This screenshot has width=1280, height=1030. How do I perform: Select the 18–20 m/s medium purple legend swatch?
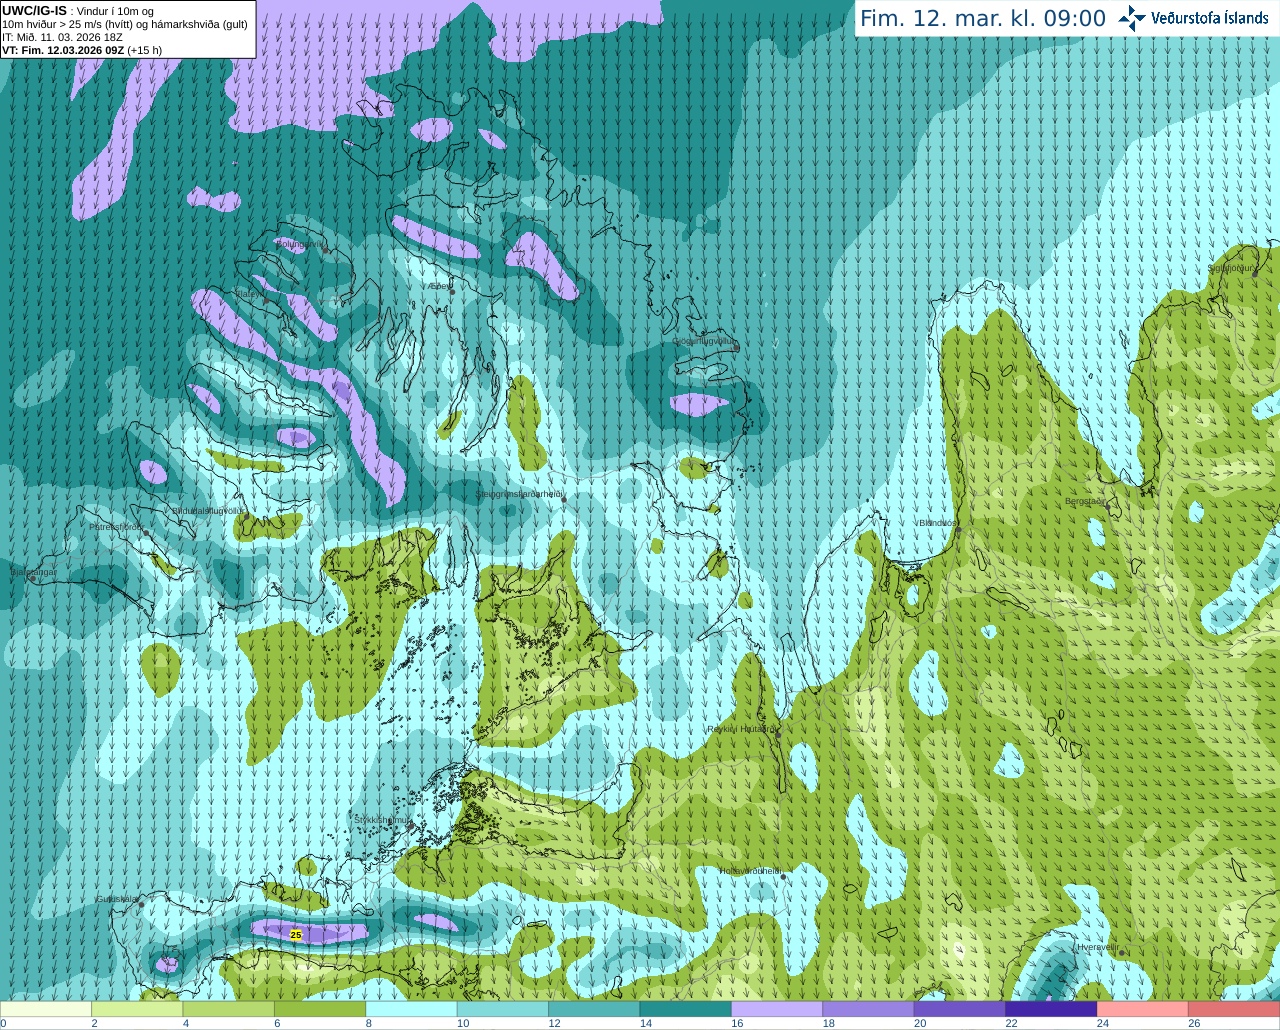(x=869, y=1009)
